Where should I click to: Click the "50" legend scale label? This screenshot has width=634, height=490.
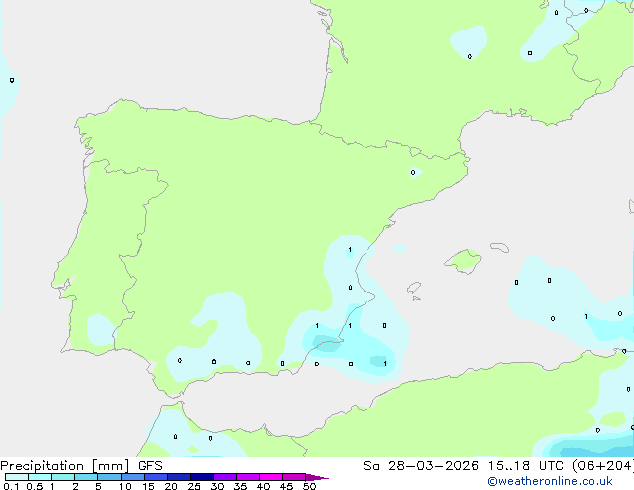[x=309, y=486]
